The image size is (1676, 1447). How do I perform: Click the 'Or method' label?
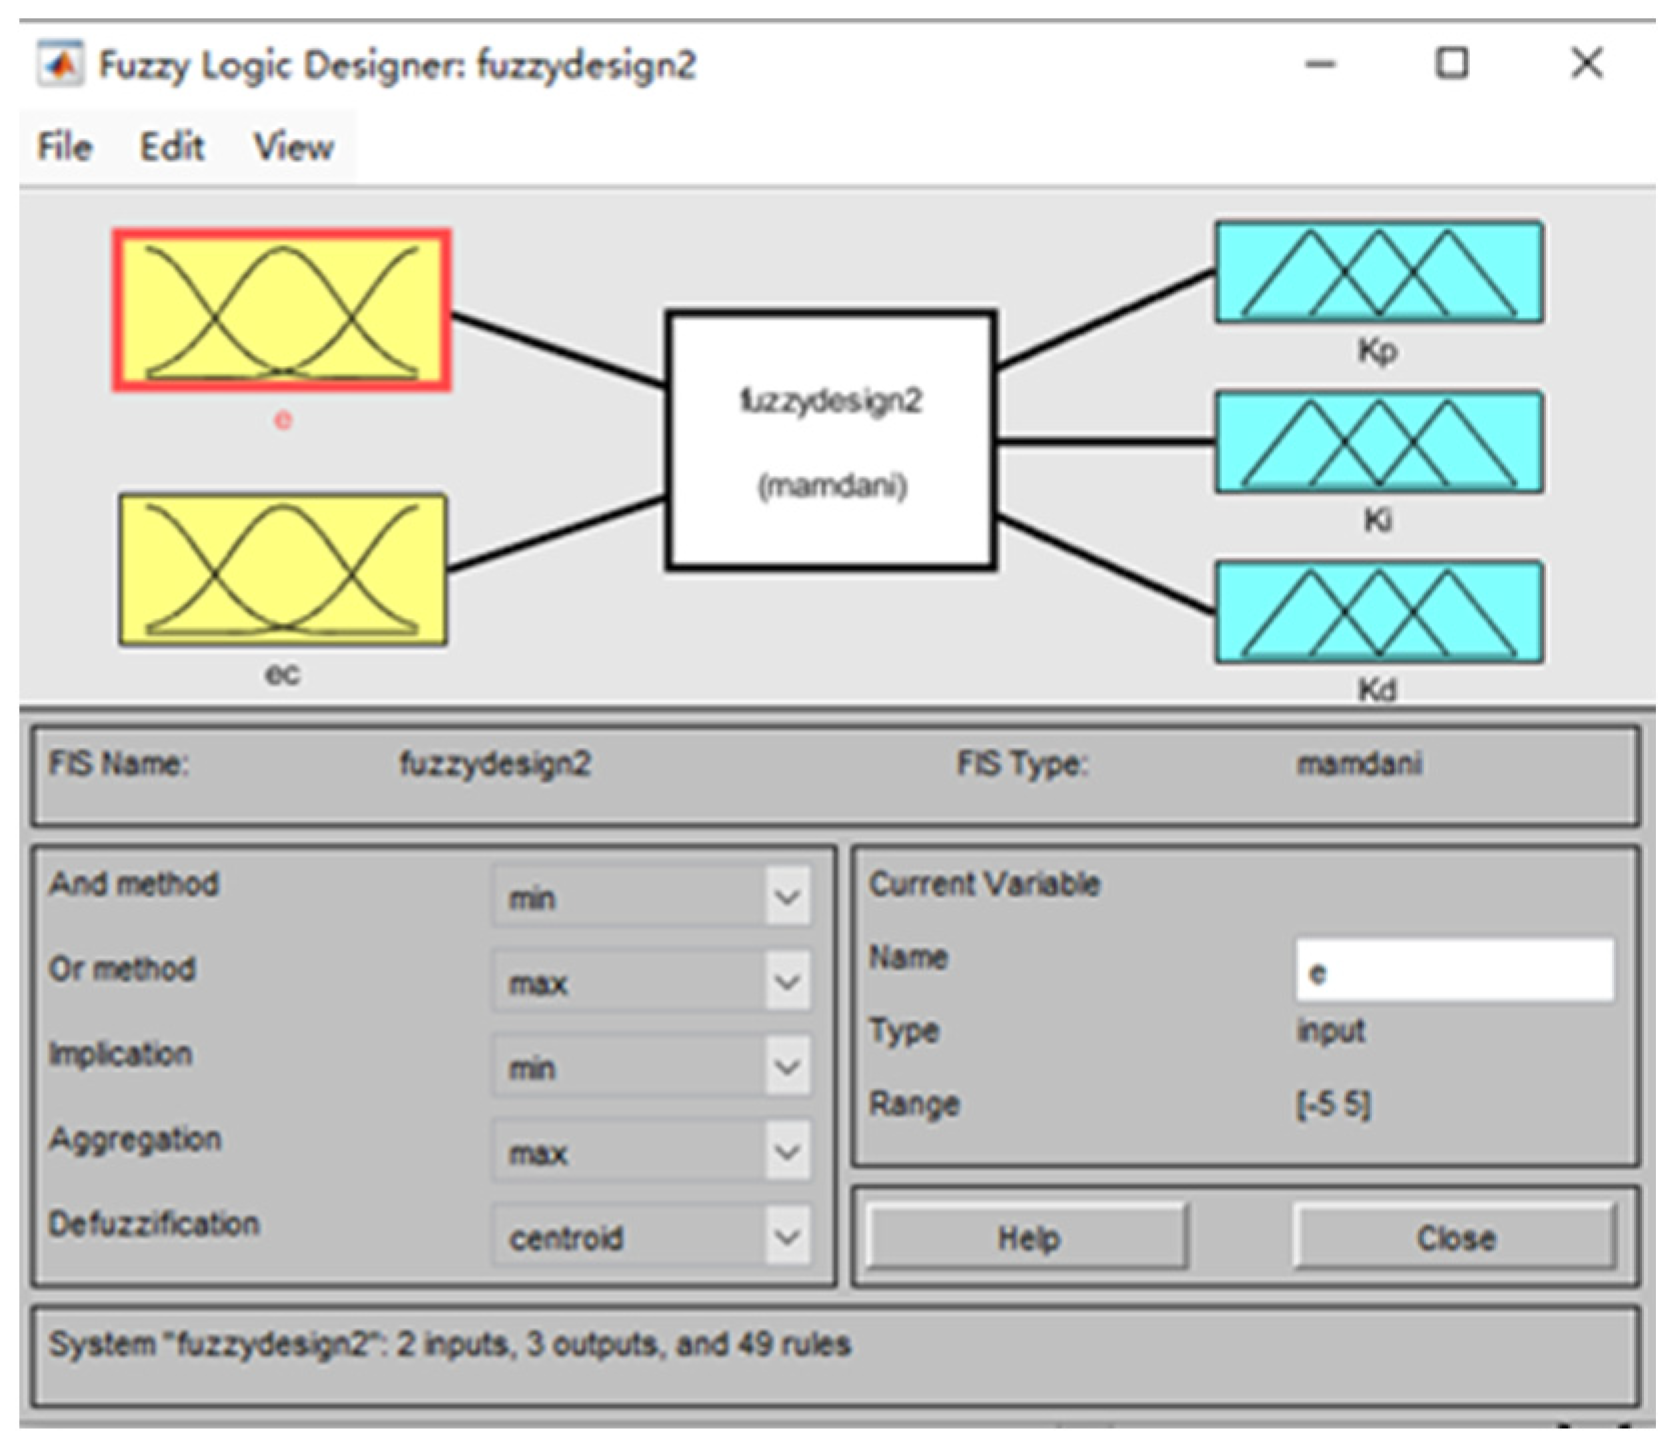[x=122, y=969]
